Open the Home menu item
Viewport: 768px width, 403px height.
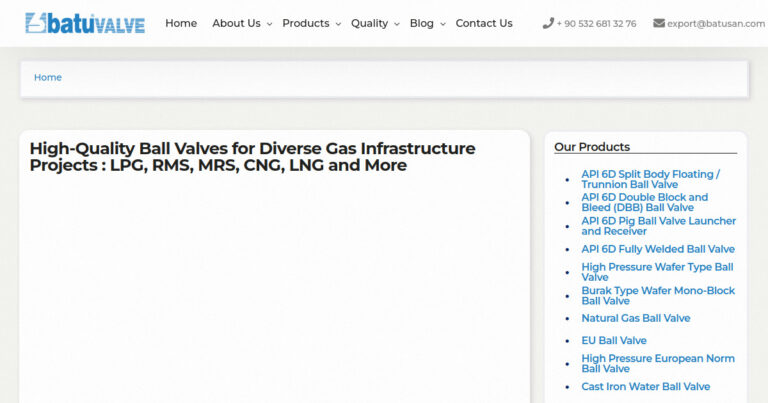pos(181,23)
